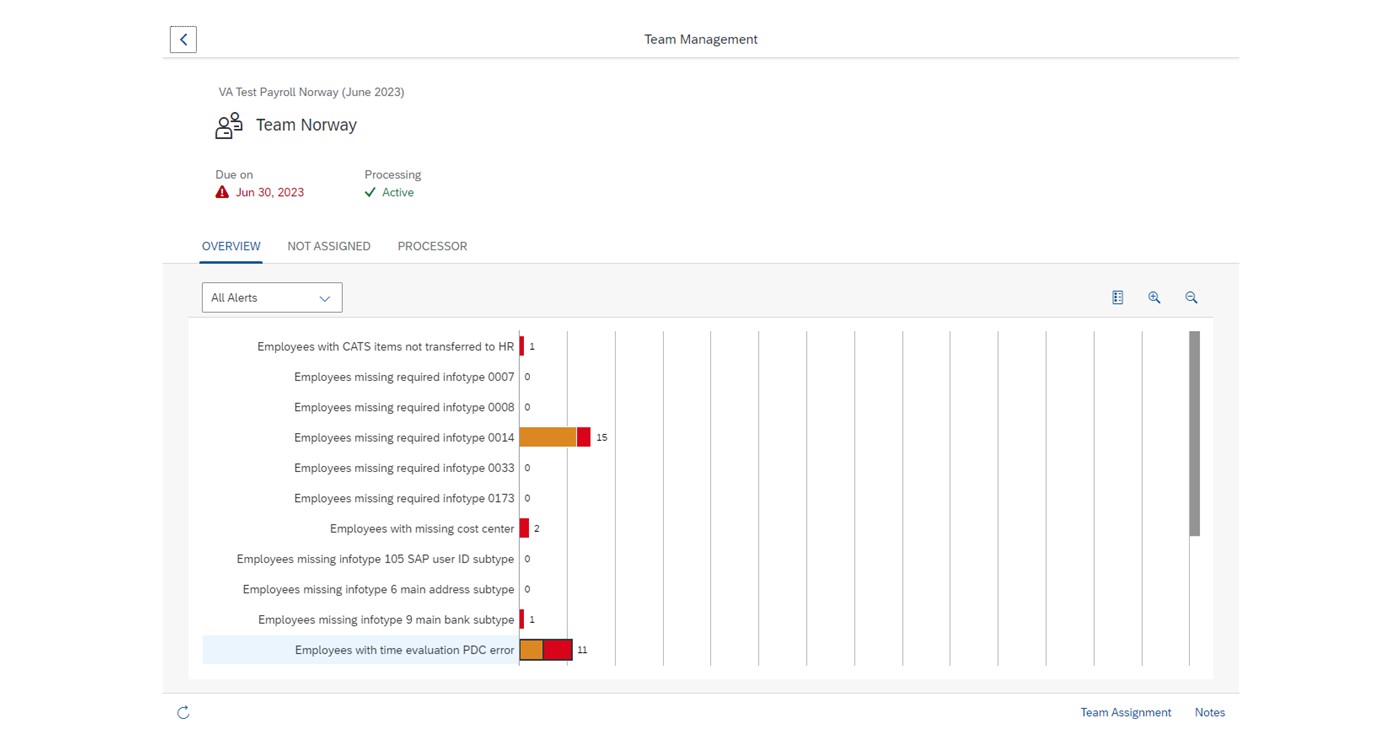
Task: Open the Processor tab
Action: pos(432,246)
